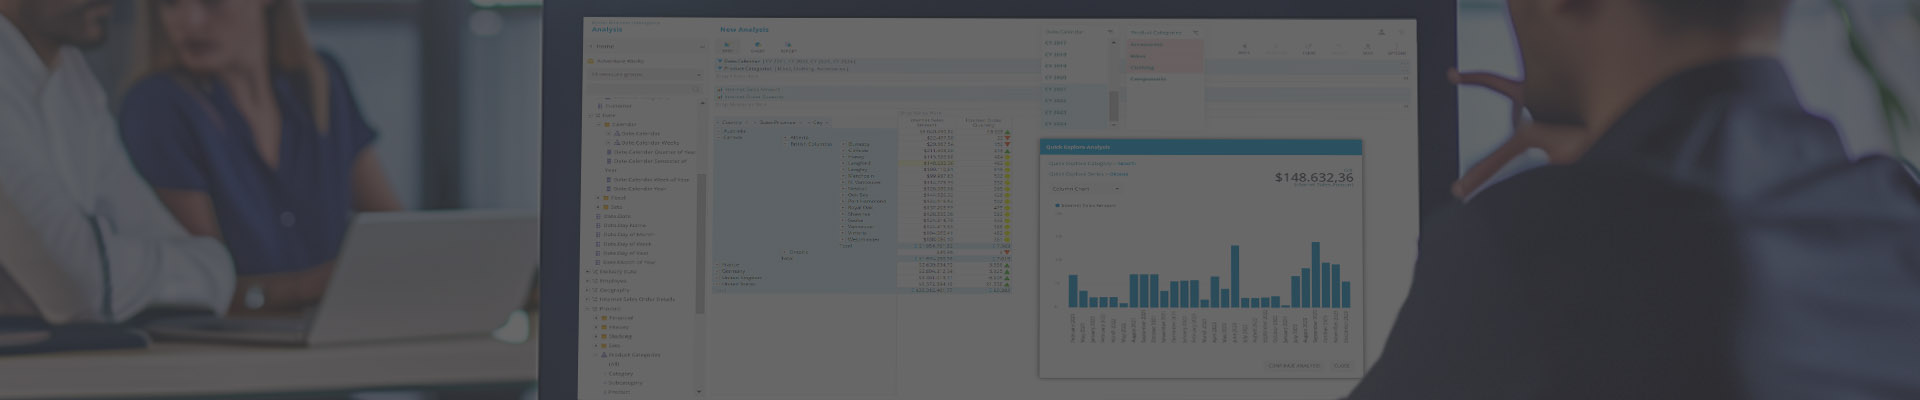Click the Close button in Quick Explore dialog
The image size is (1920, 400).
point(1341,366)
